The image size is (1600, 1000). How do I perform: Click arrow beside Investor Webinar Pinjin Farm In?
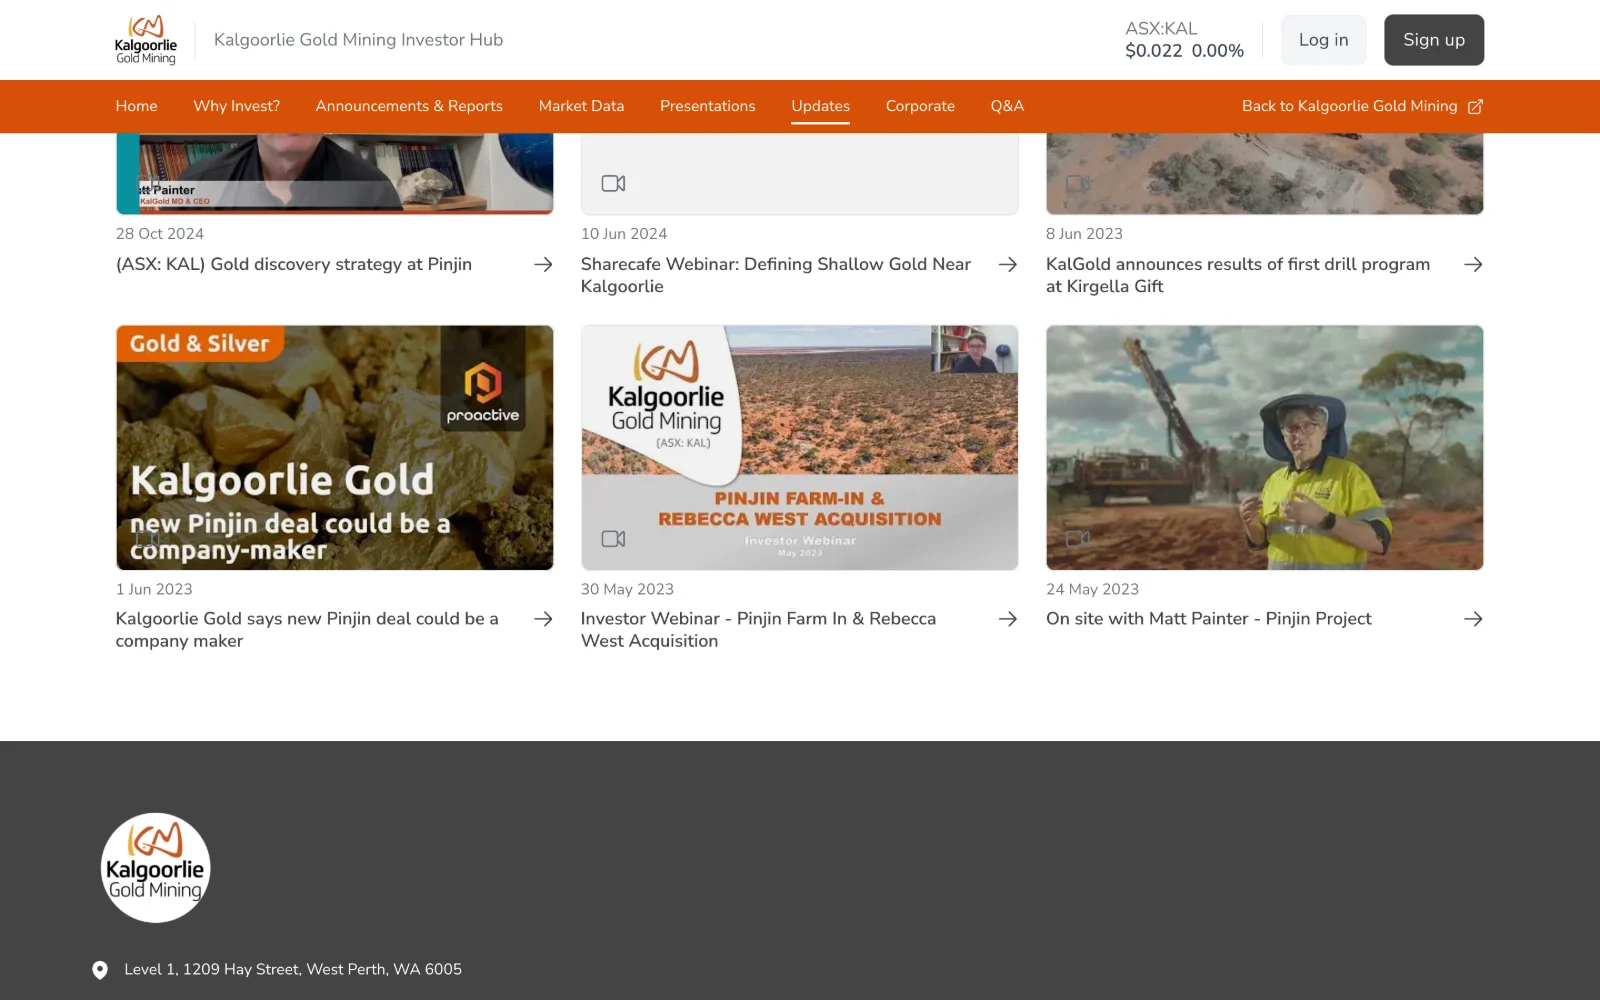pyautogui.click(x=1008, y=620)
